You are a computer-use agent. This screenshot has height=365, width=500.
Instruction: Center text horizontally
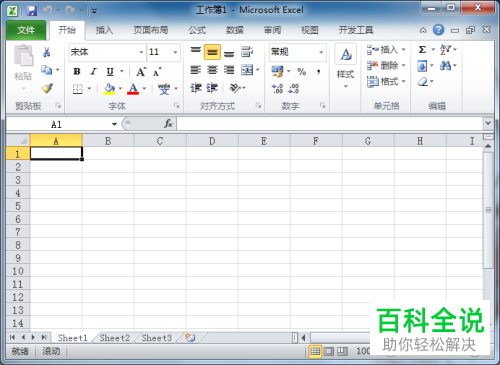[212, 70]
